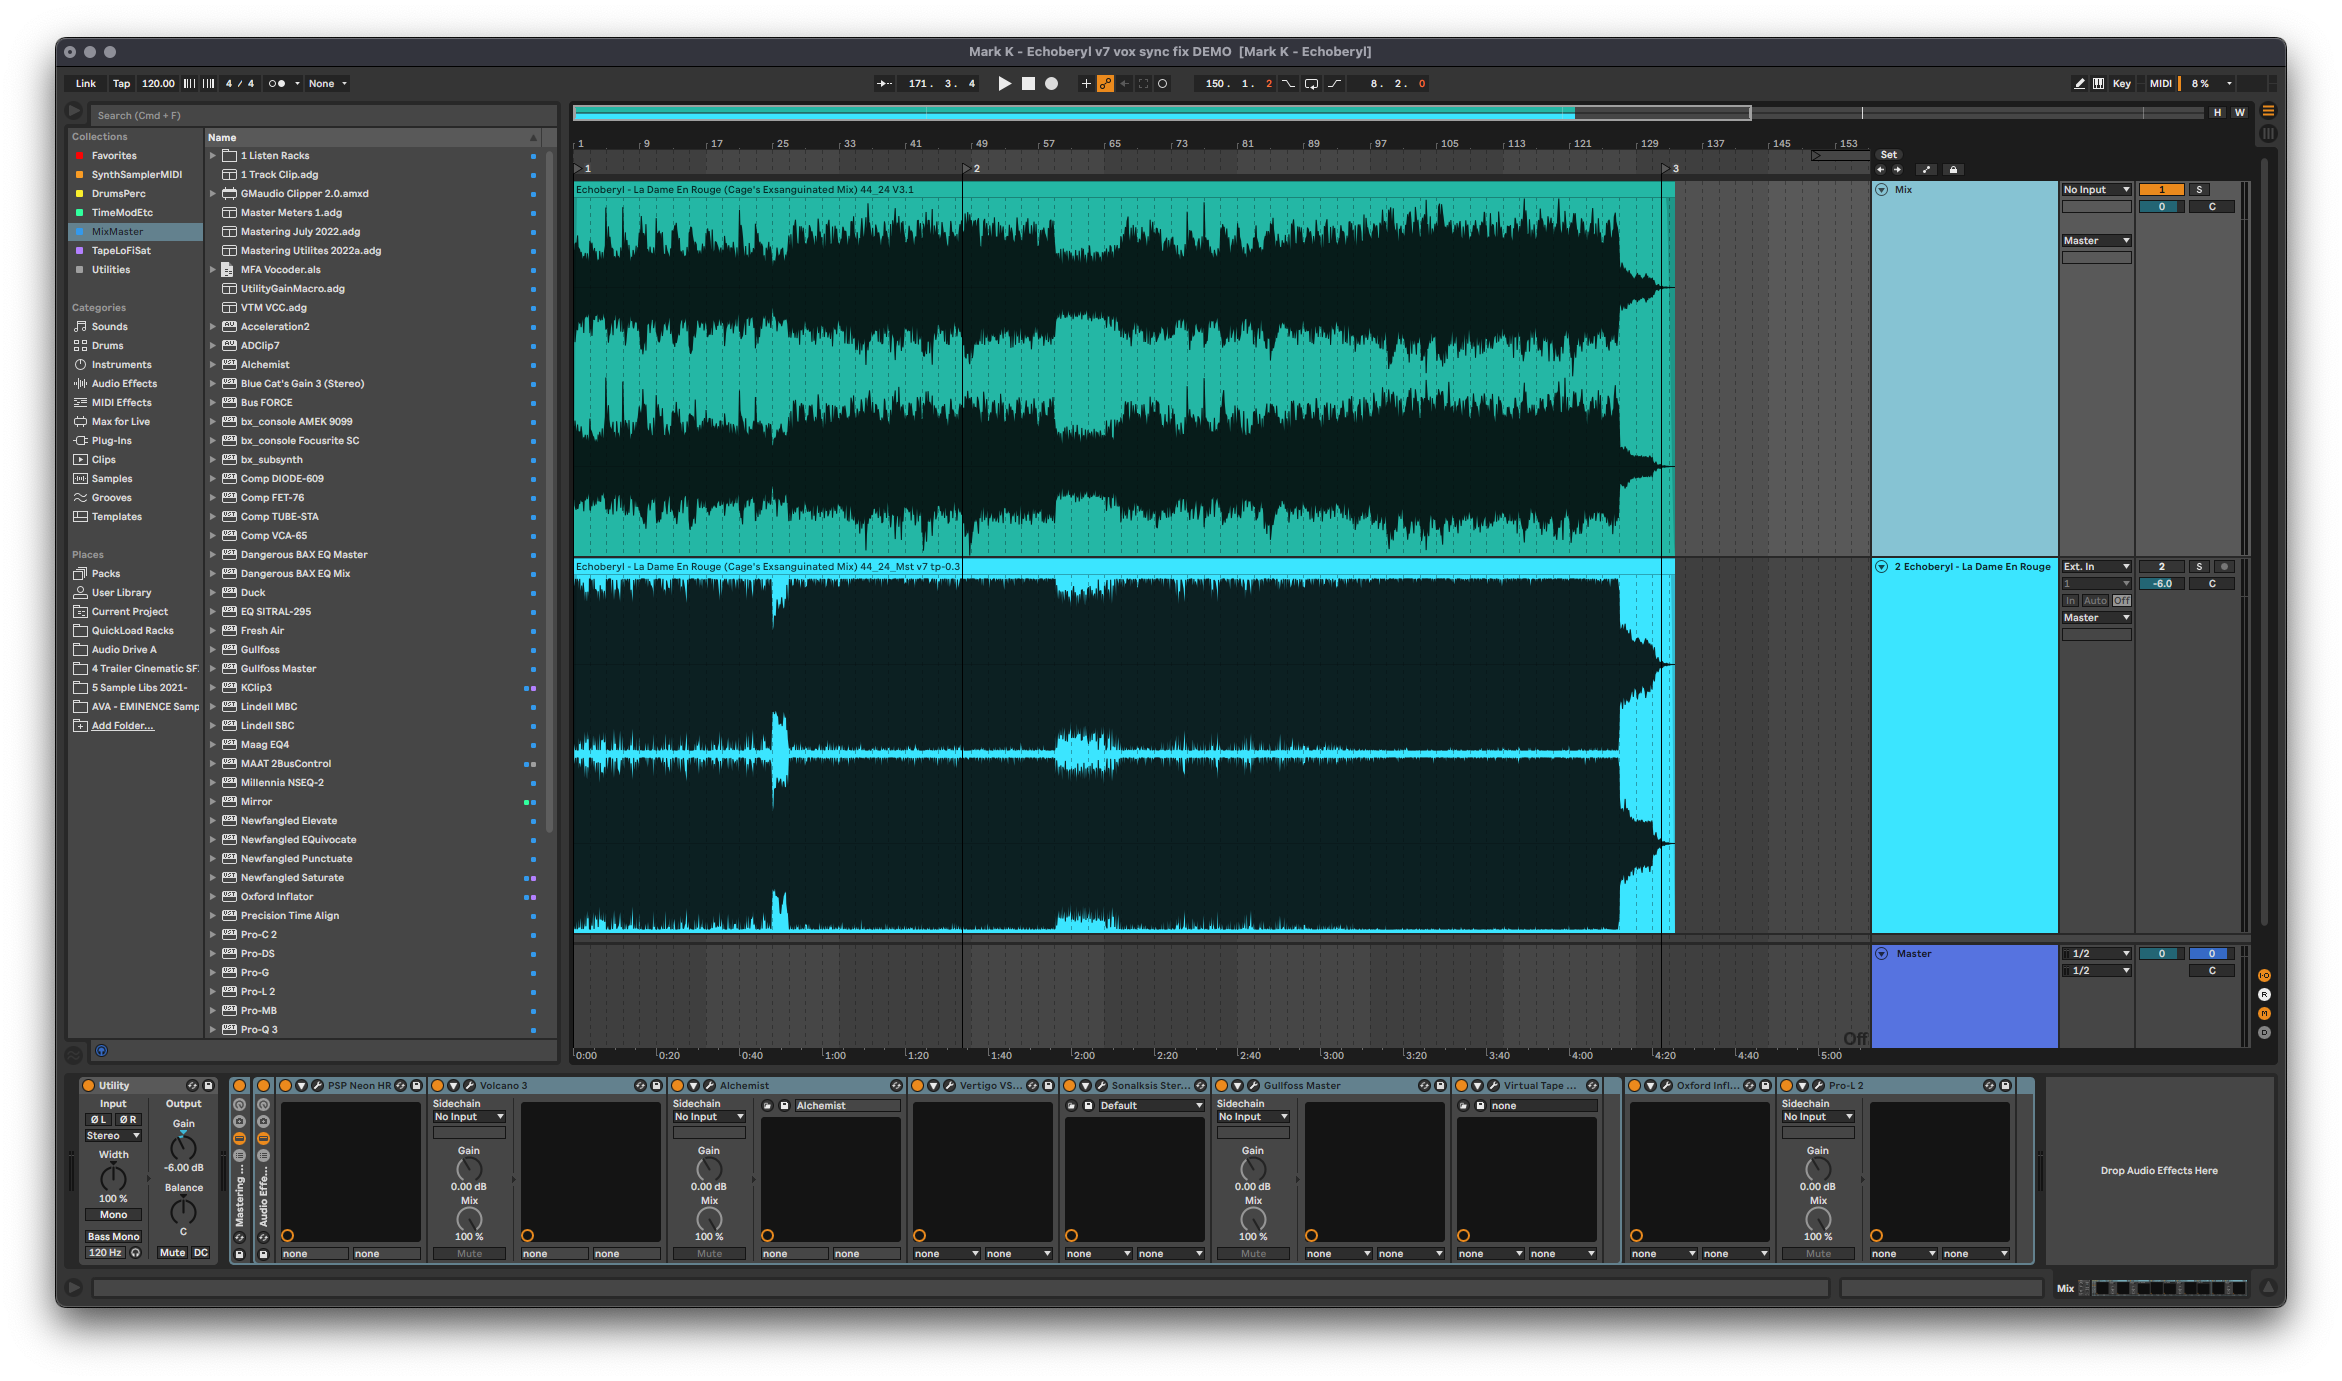Select the Audio Effects browser category
Viewport: 2342px width, 1381px height.
124,383
